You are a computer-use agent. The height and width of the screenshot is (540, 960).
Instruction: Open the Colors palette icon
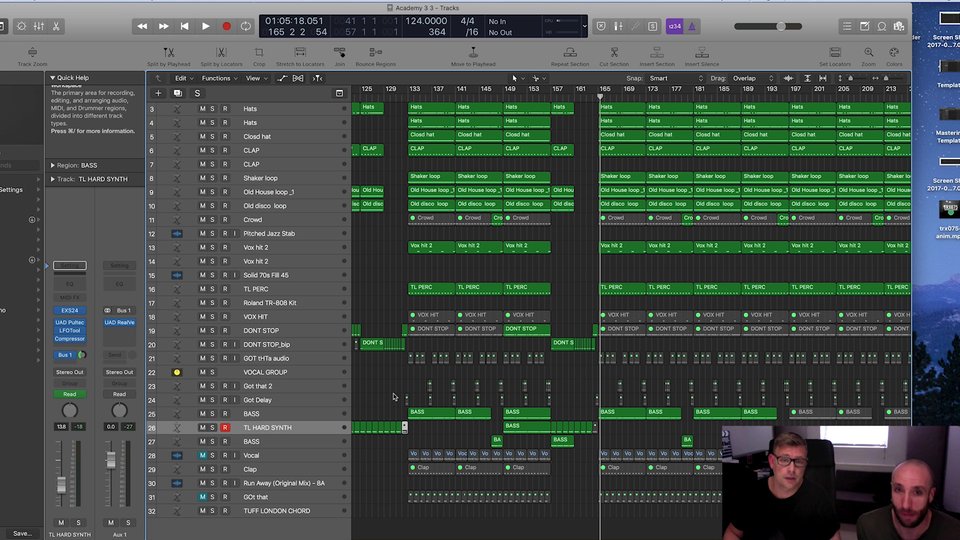point(894,53)
